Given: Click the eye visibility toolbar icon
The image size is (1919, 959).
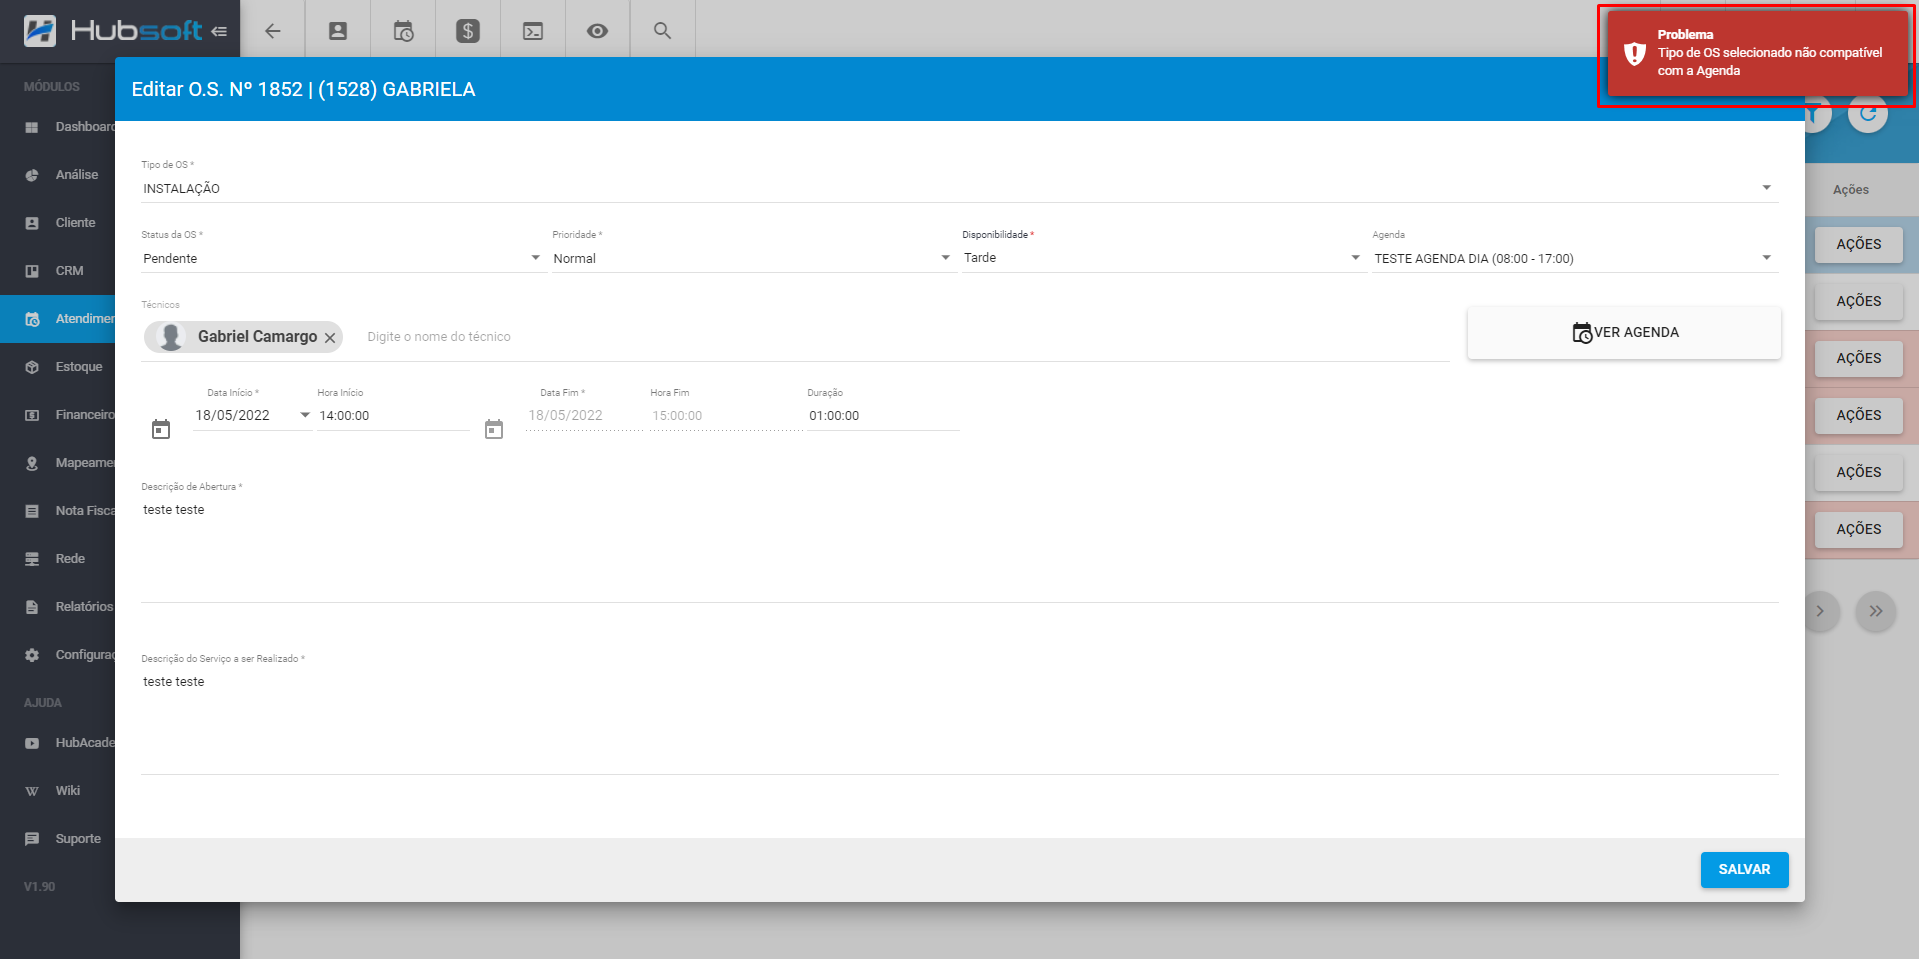Looking at the screenshot, I should [x=597, y=31].
